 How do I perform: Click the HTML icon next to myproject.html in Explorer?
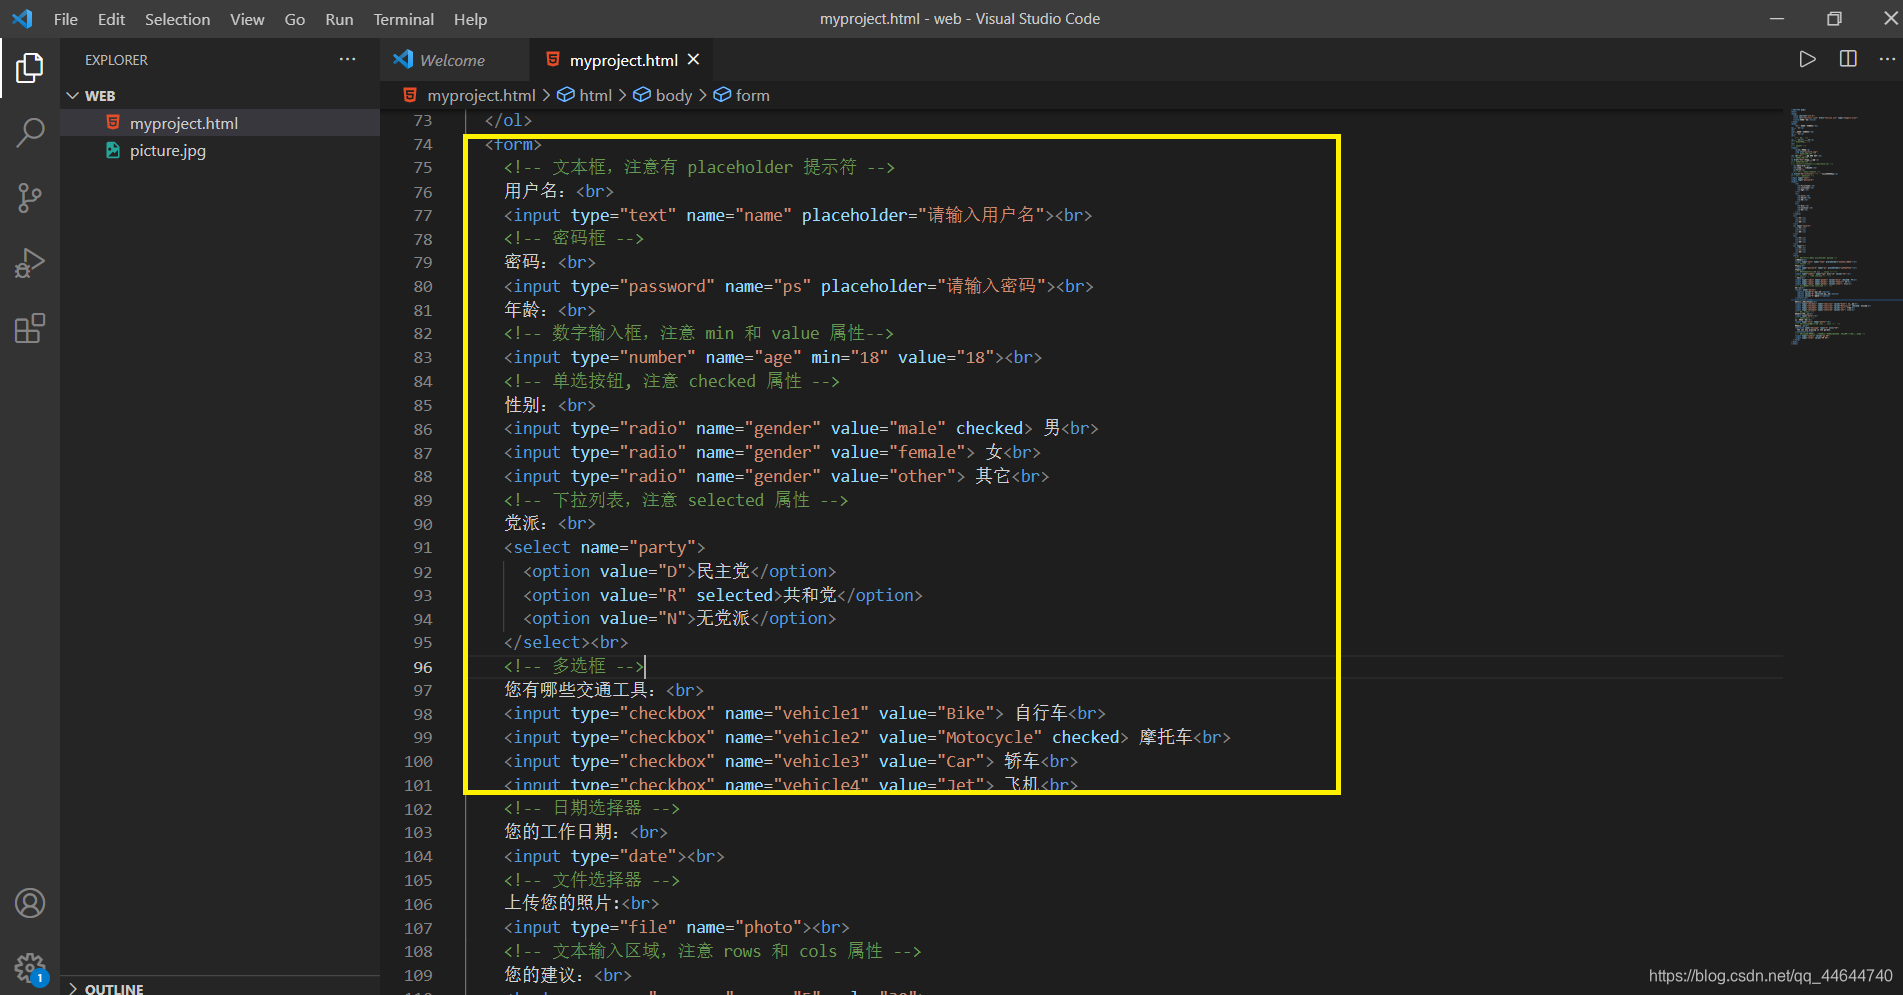point(113,123)
